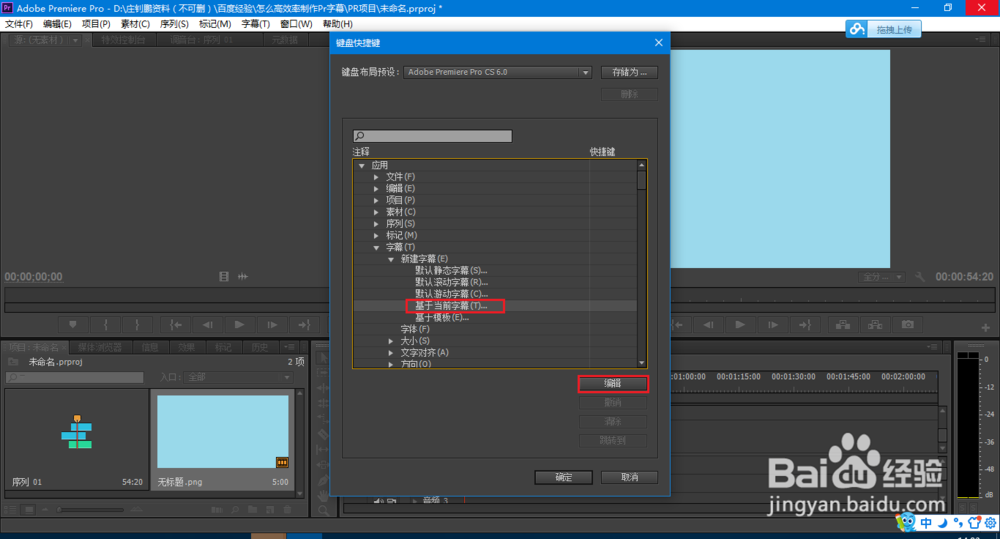Click the 拖拽上传 button
Image resolution: width=1000 pixels, height=539 pixels.
tap(883, 29)
